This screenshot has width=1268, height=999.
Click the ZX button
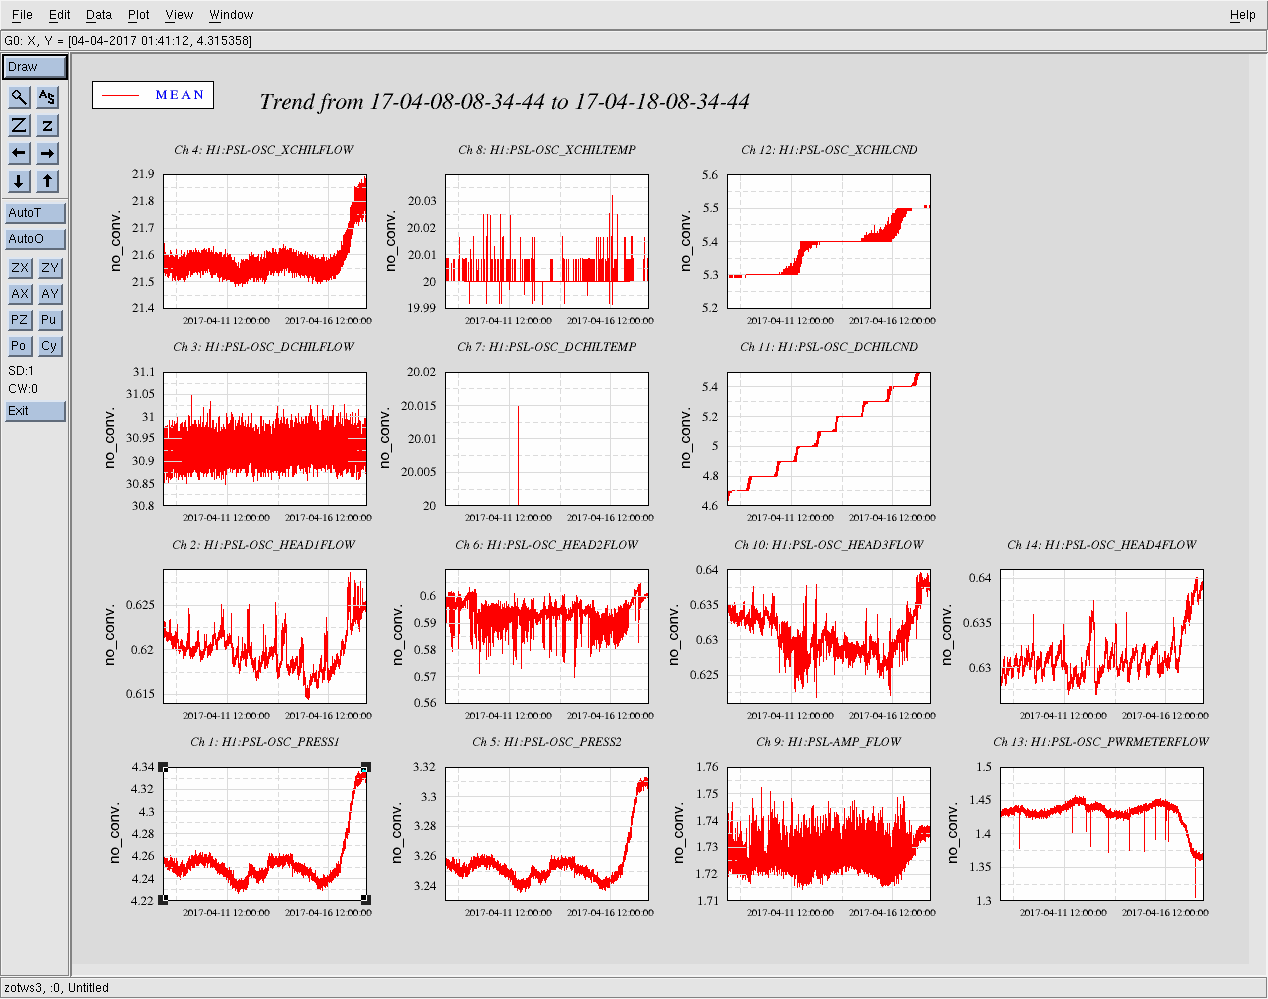coord(19,268)
